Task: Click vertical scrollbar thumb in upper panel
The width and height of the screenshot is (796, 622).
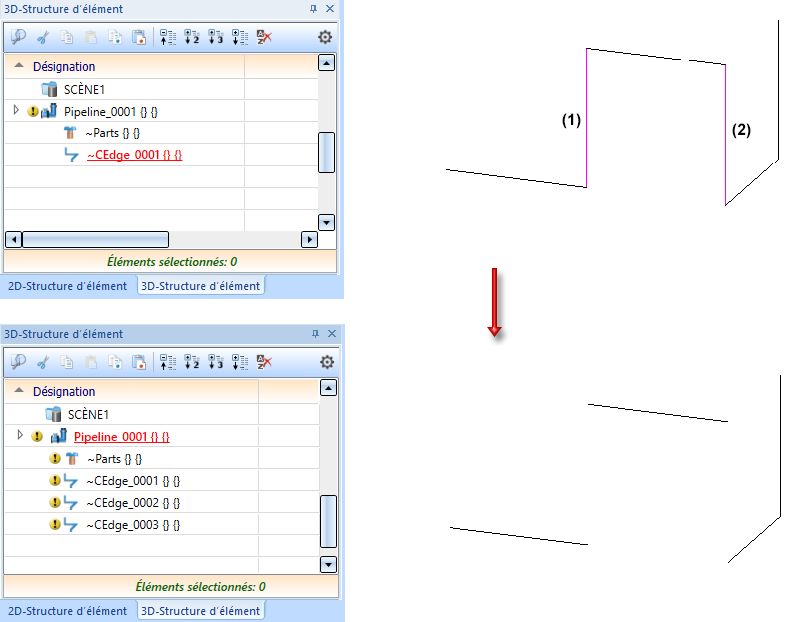Action: [326, 152]
